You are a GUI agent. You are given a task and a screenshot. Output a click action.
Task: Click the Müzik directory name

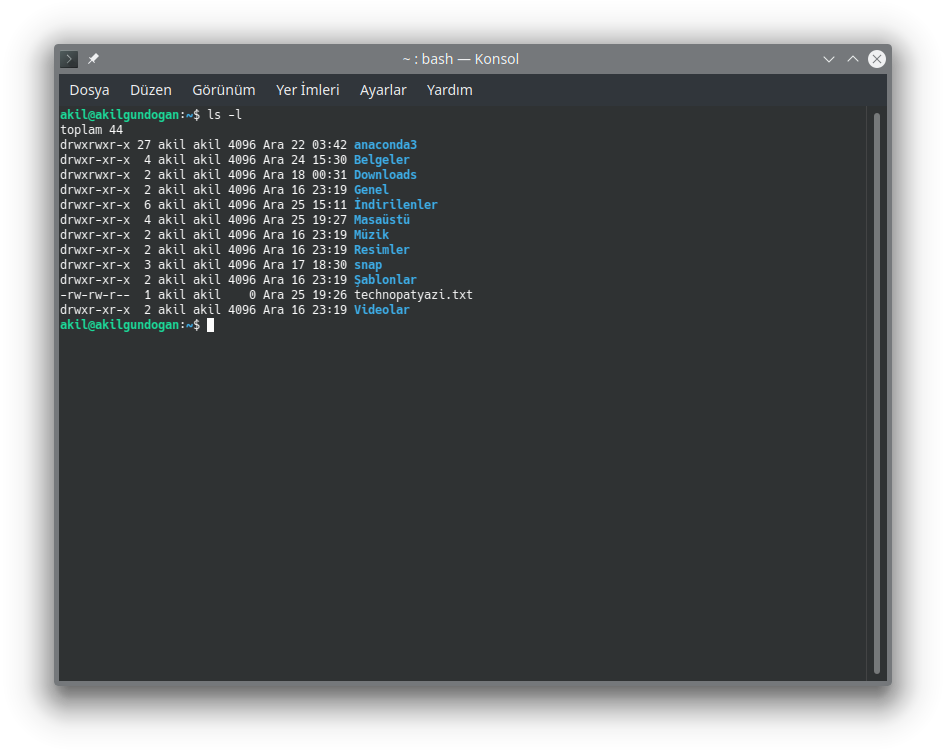tap(371, 235)
